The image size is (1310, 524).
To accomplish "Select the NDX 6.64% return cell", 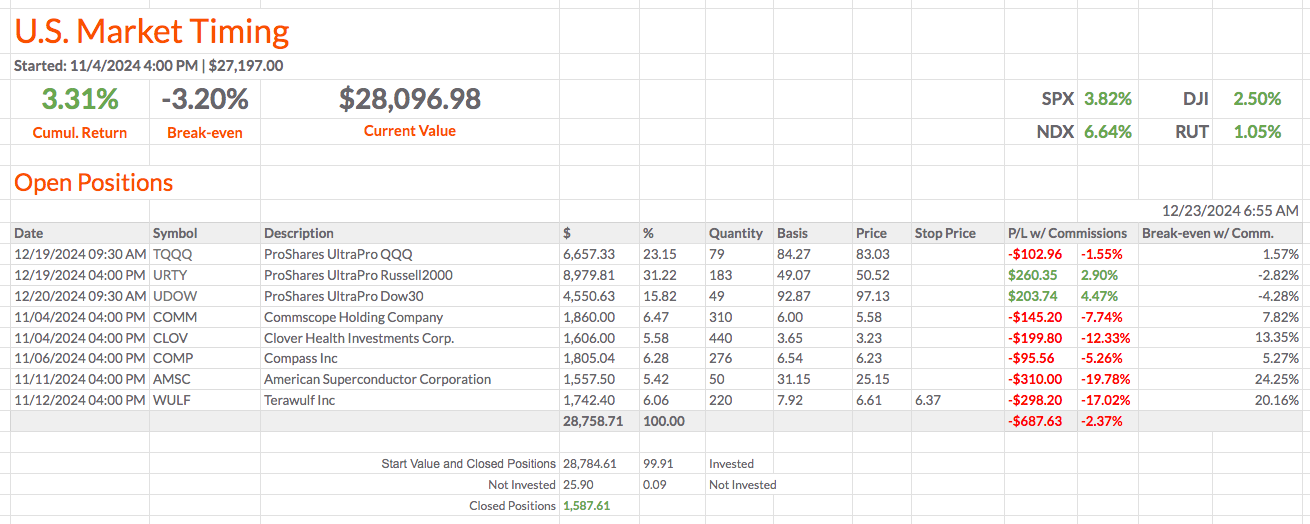I will (x=1108, y=132).
